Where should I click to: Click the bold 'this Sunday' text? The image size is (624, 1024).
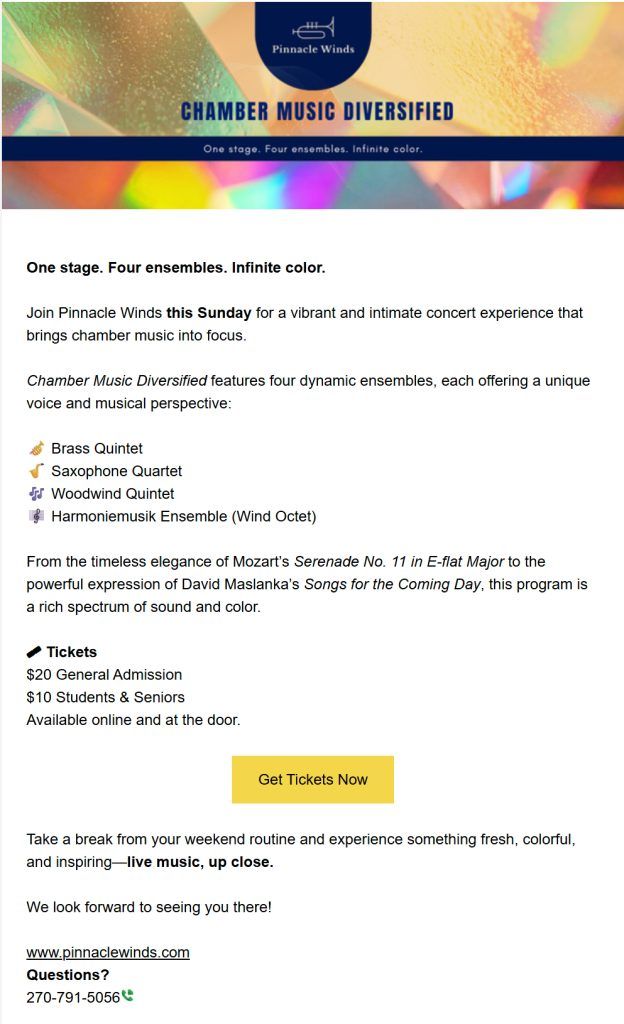point(209,313)
